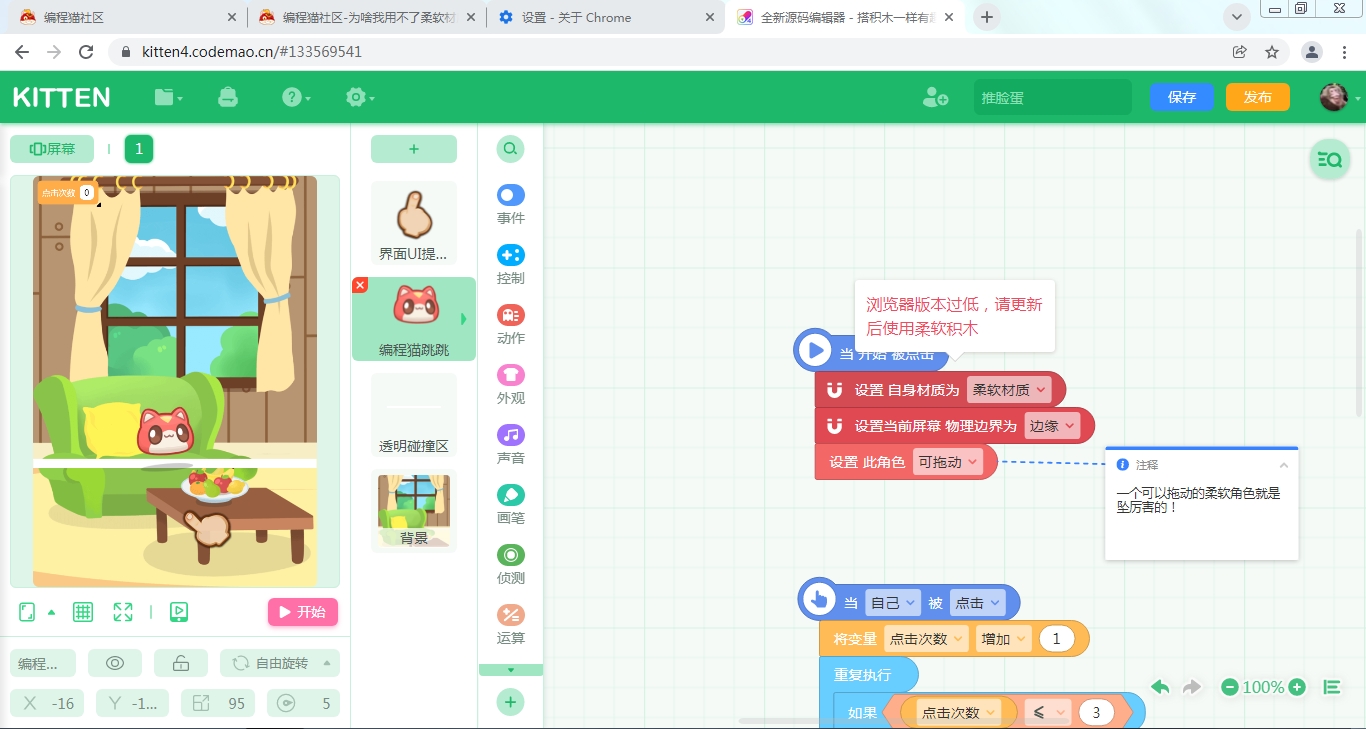Open the 自己 dropdown in the event block
Image resolution: width=1366 pixels, height=729 pixels.
click(x=893, y=603)
